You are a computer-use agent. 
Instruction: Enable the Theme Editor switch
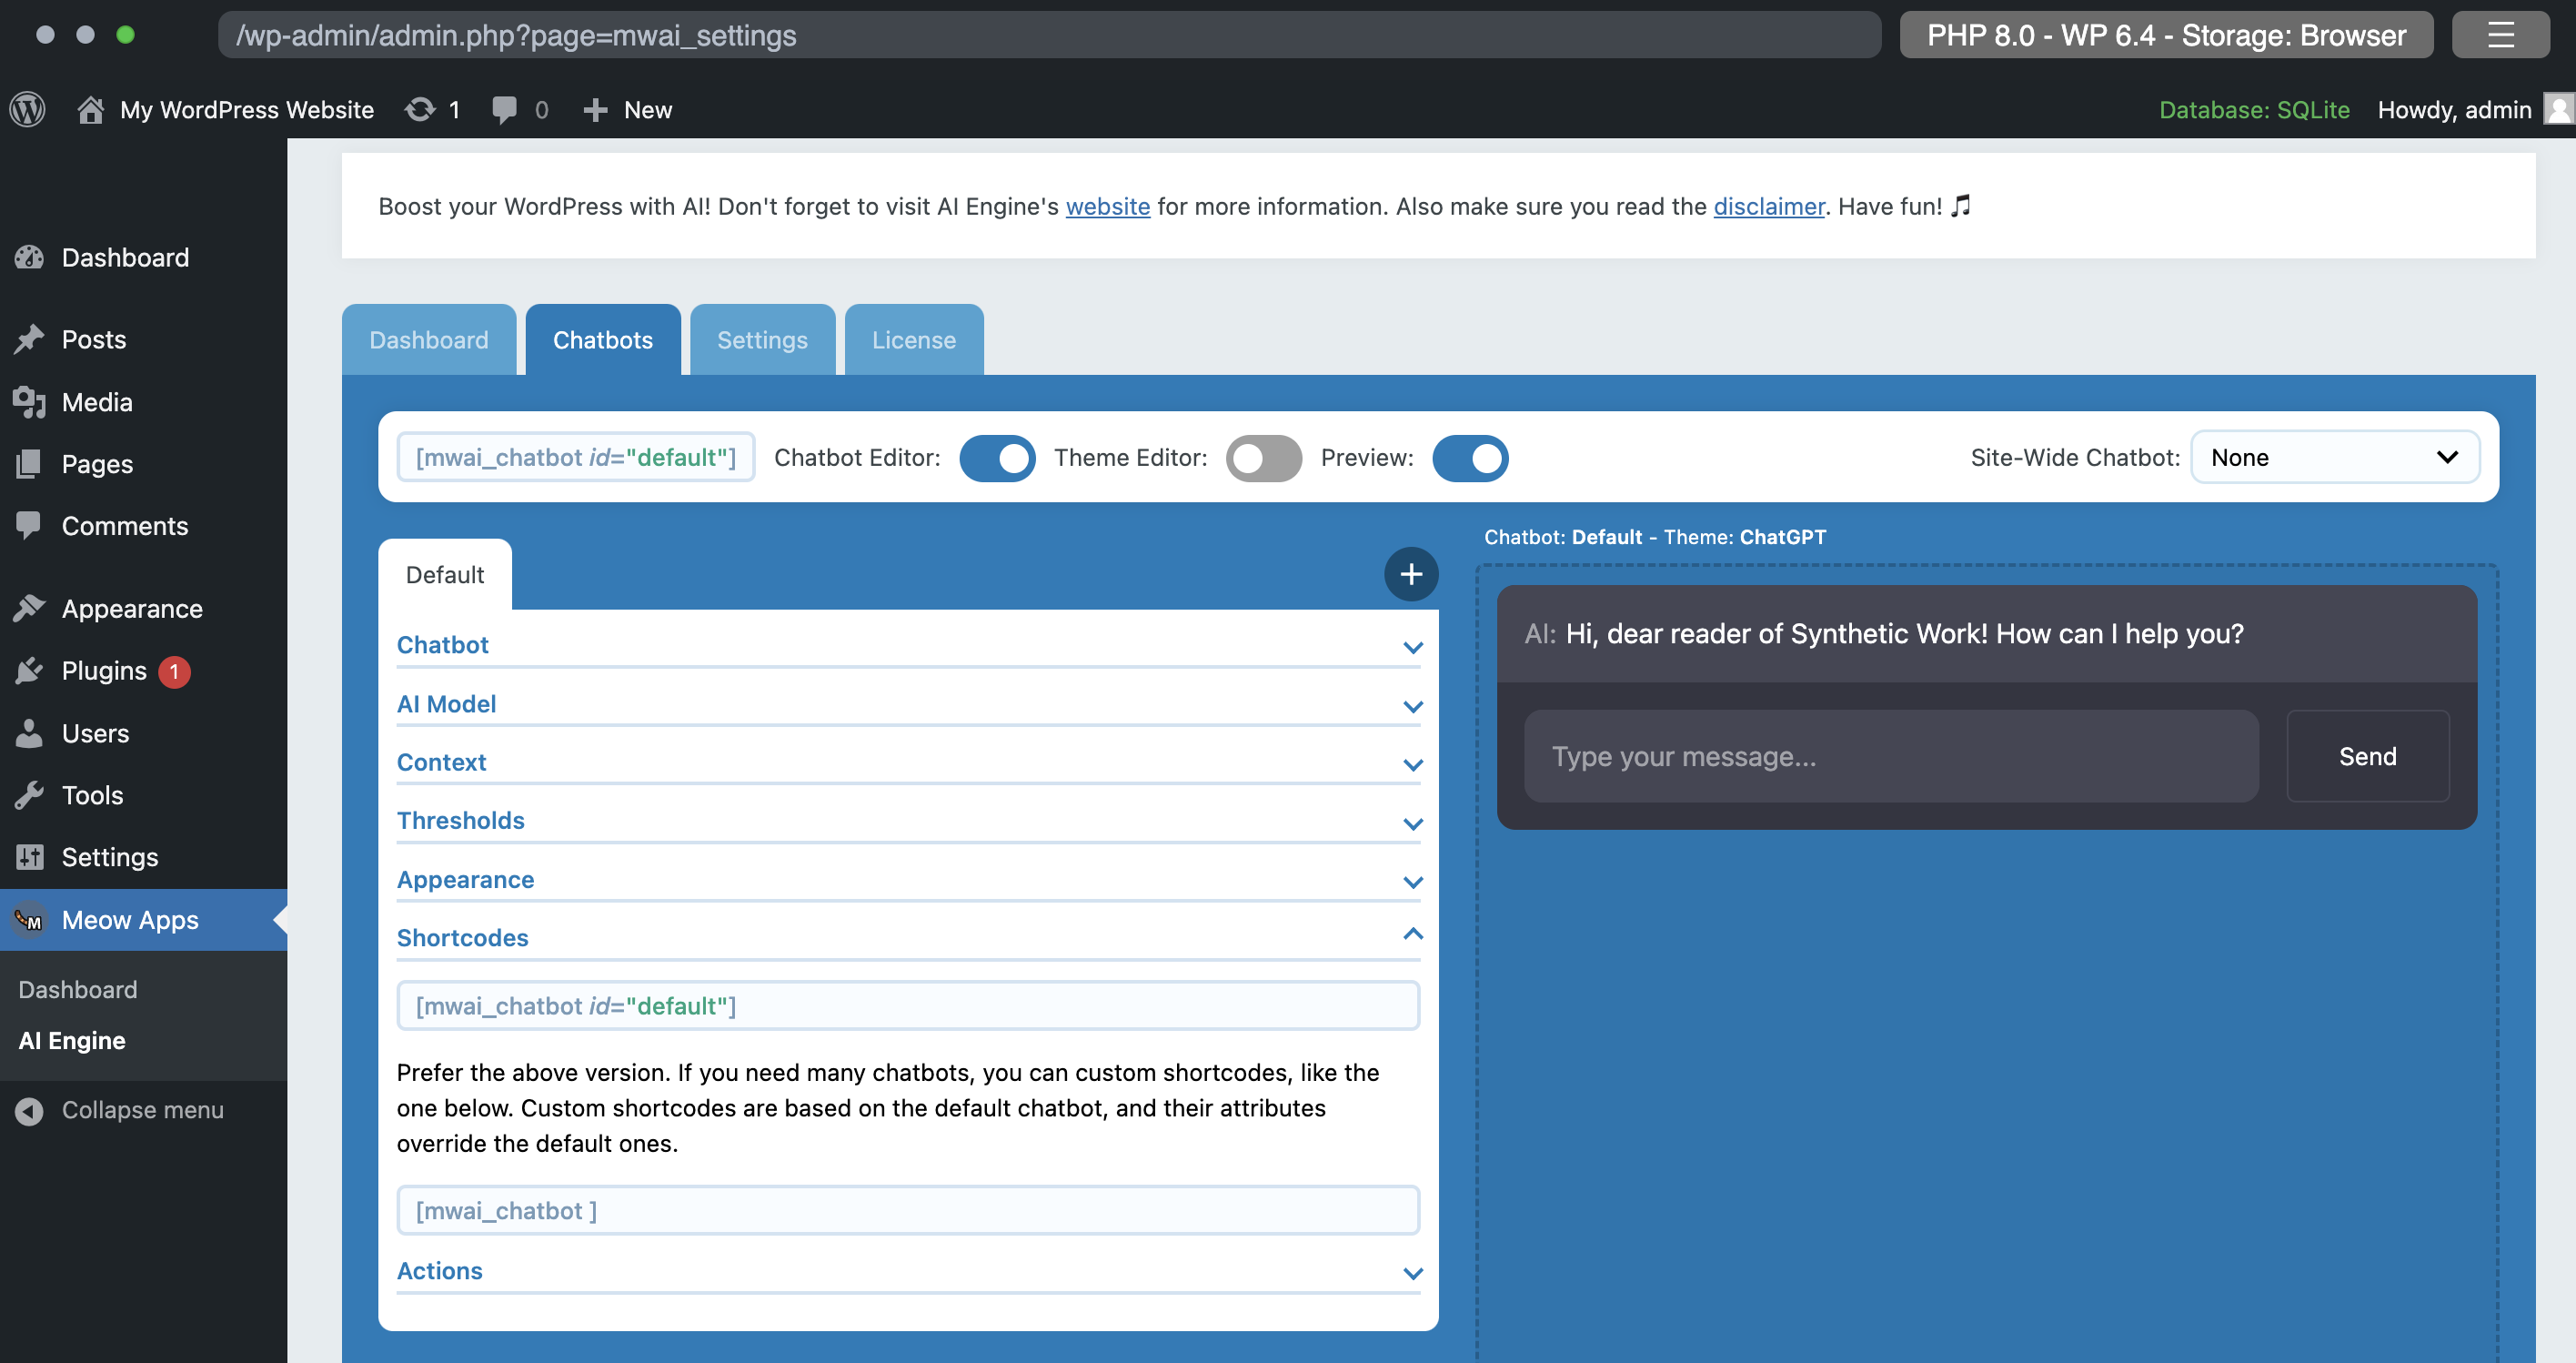tap(1264, 458)
